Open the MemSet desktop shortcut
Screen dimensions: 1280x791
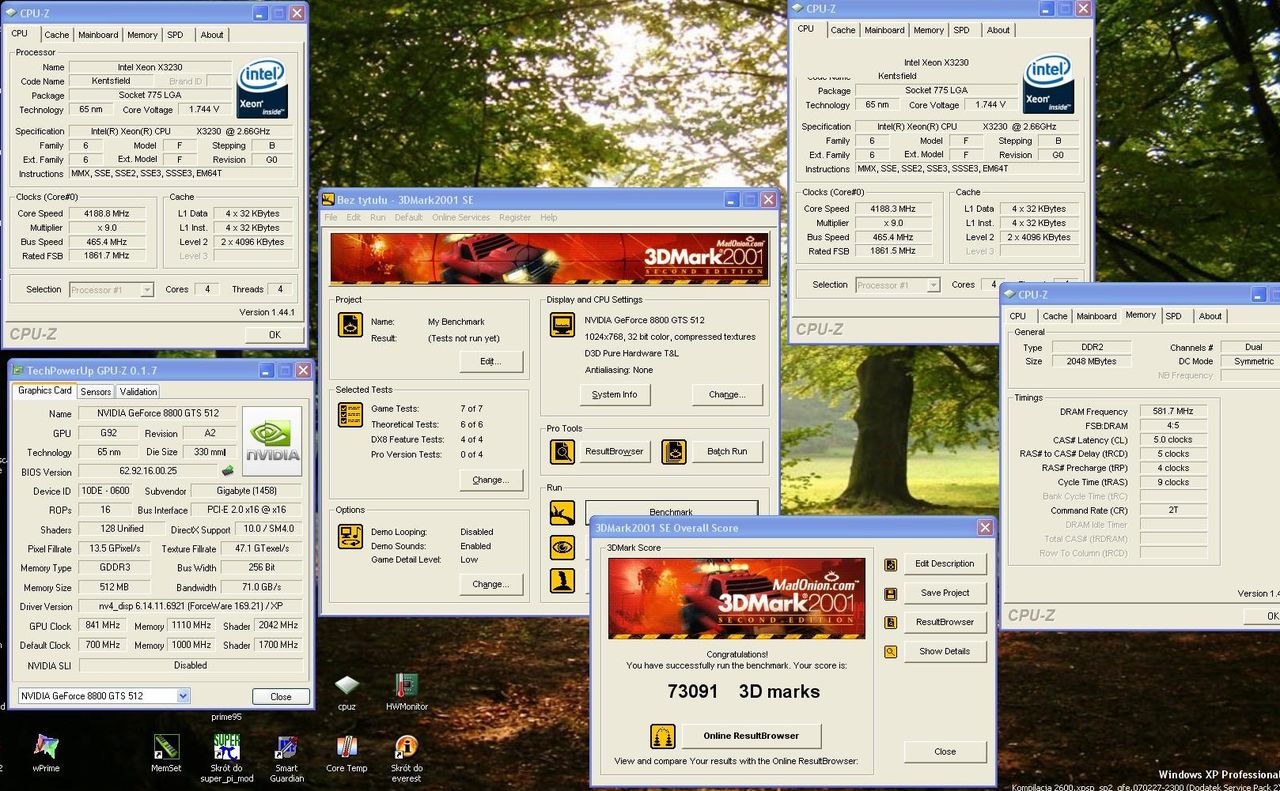pos(166,746)
